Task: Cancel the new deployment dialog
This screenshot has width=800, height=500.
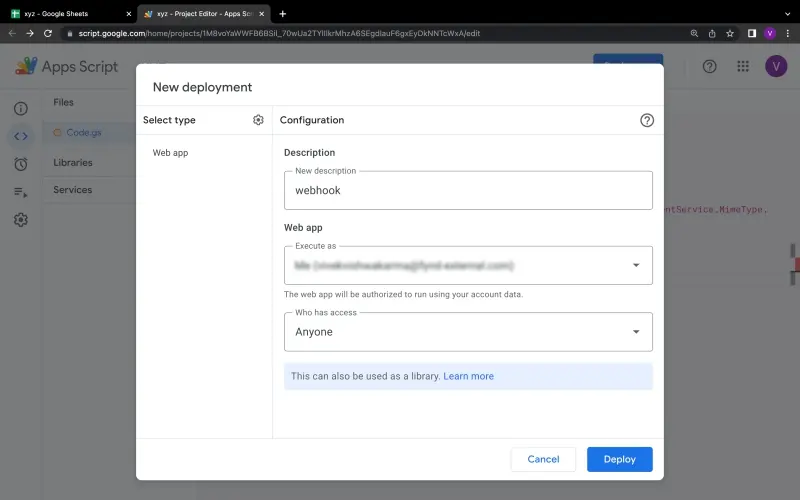Action: pos(543,459)
